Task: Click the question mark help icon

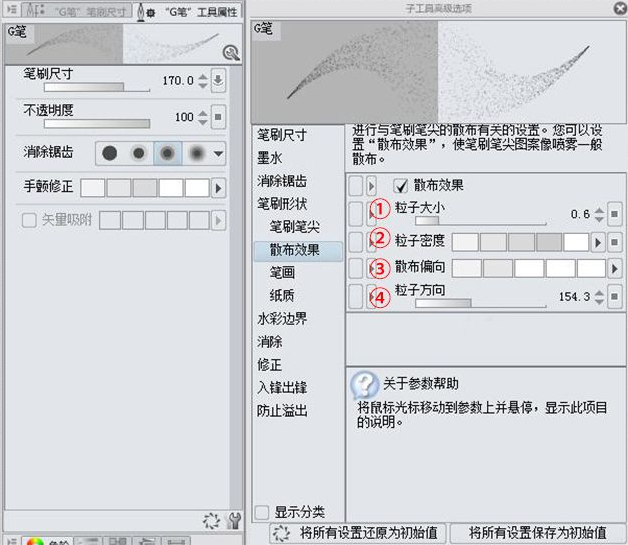Action: (x=364, y=385)
